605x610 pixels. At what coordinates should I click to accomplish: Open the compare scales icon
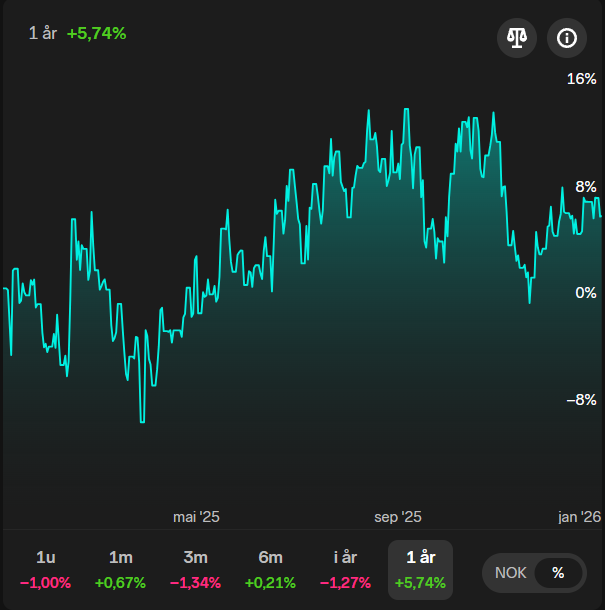pyautogui.click(x=517, y=39)
